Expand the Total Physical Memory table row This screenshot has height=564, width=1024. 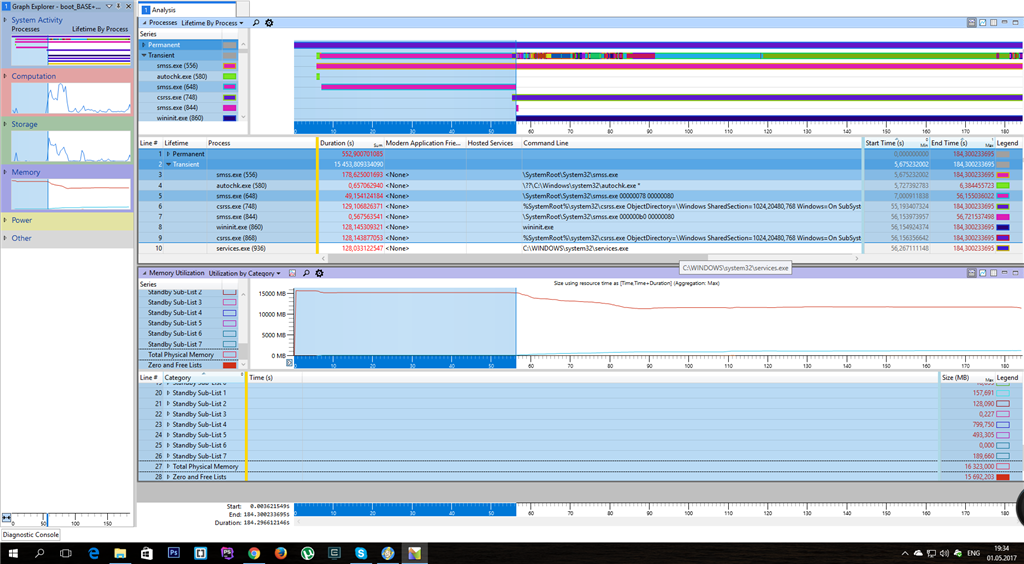(x=168, y=467)
